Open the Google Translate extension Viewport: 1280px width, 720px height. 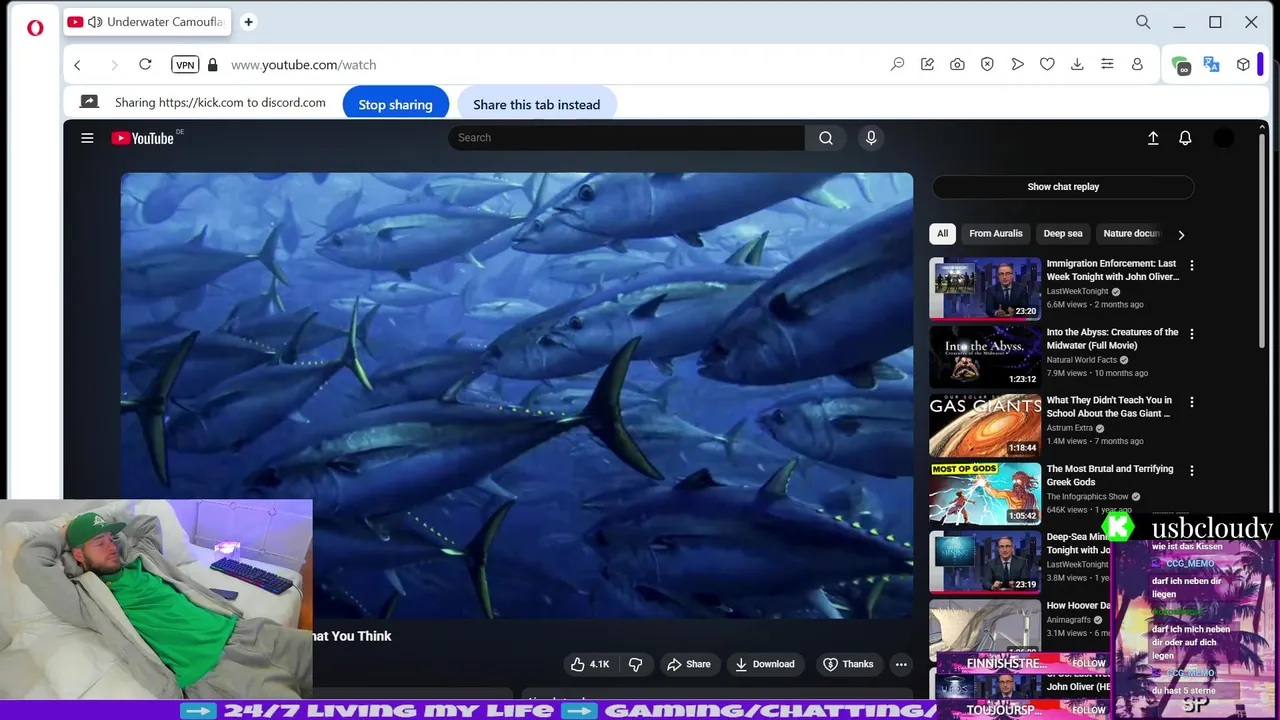tap(1211, 64)
